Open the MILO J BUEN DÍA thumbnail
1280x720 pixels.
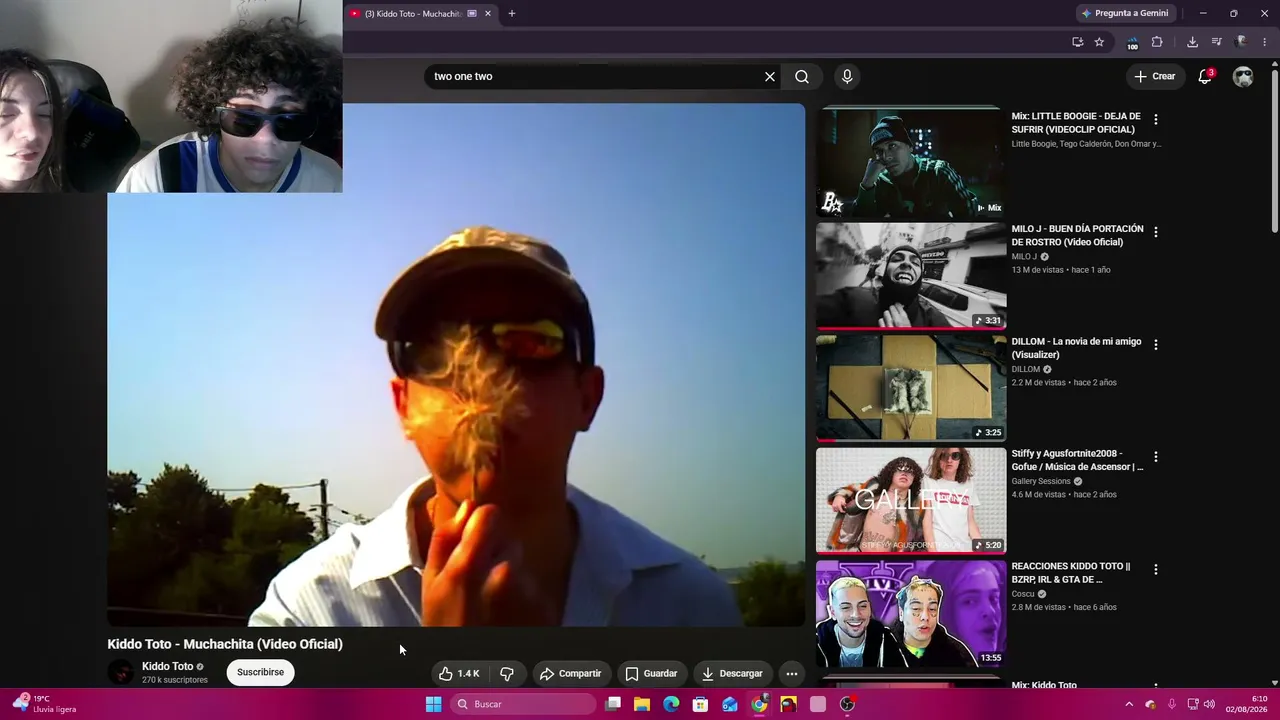click(x=910, y=276)
